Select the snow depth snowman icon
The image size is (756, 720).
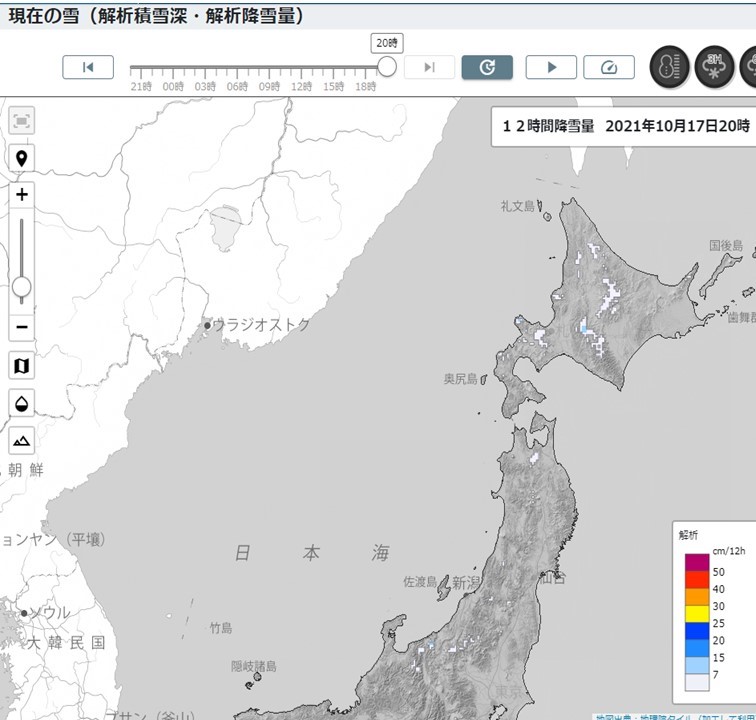click(x=669, y=67)
